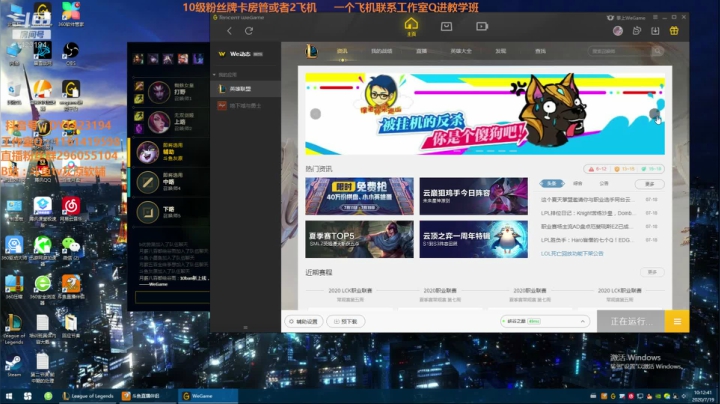This screenshot has width=720, height=404.
Task: Expand the 峡谷之巅 server dropdown
Action: tap(545, 321)
